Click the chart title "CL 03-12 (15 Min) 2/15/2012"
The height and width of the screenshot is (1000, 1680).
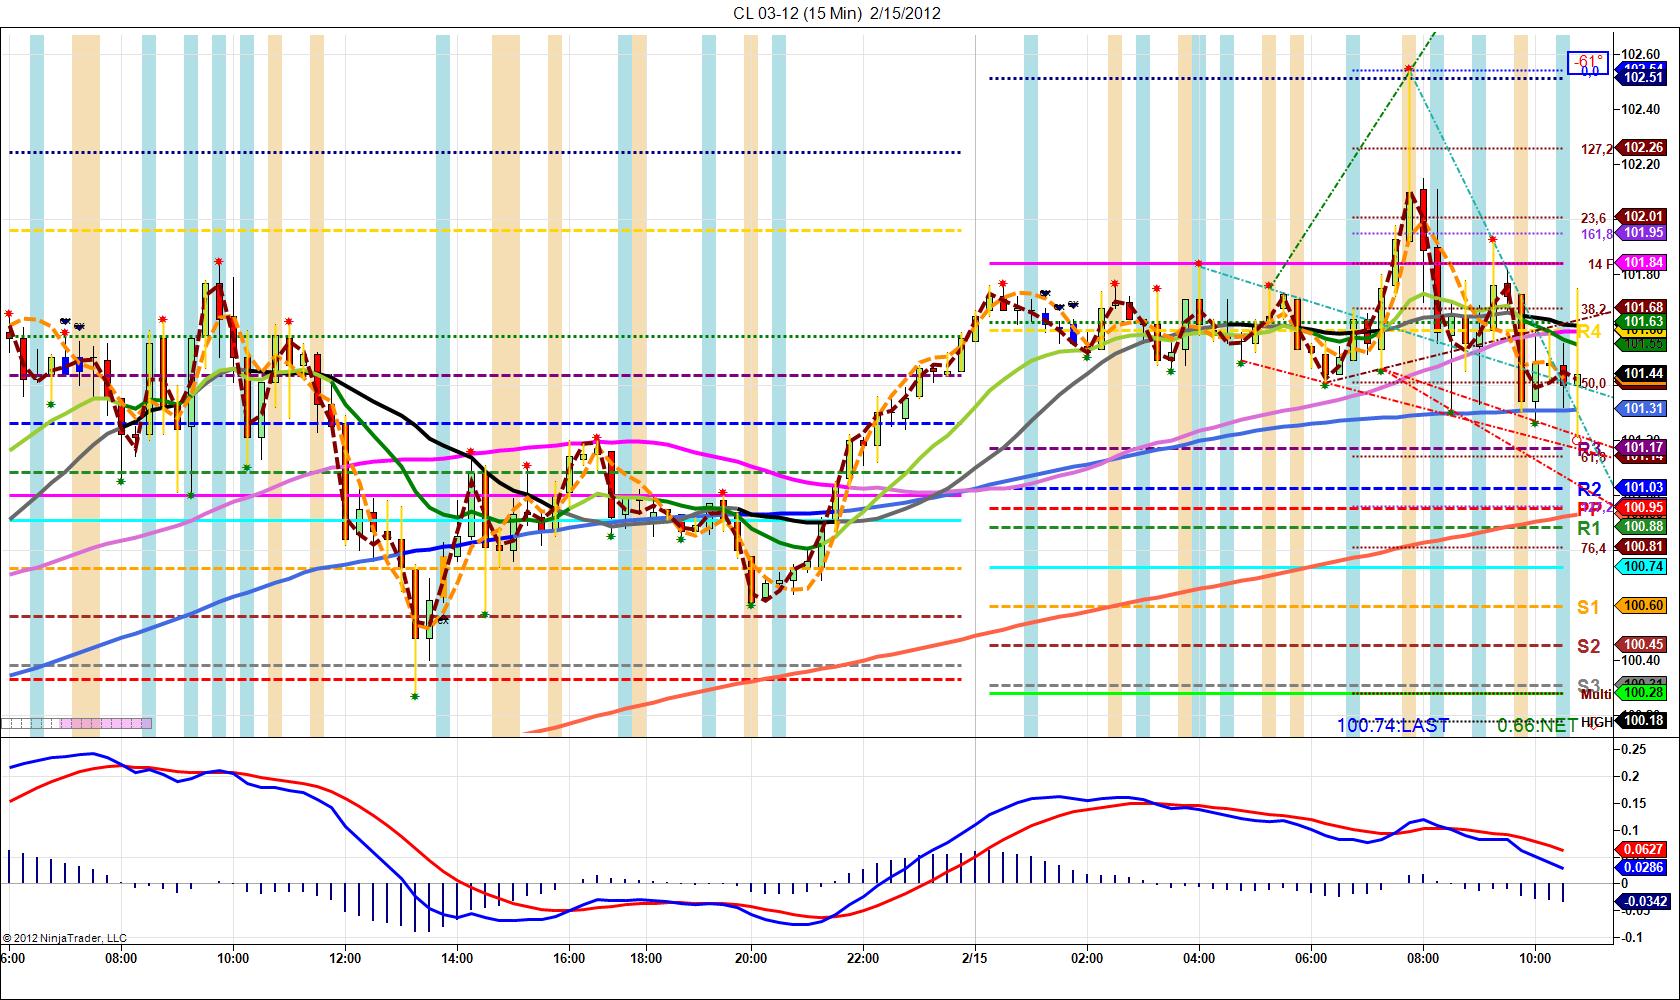(x=836, y=13)
